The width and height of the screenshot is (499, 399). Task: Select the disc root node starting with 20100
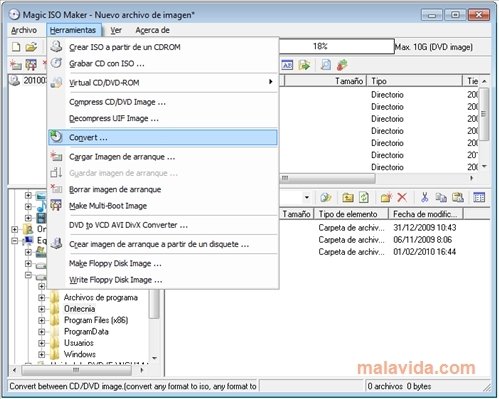coord(29,81)
